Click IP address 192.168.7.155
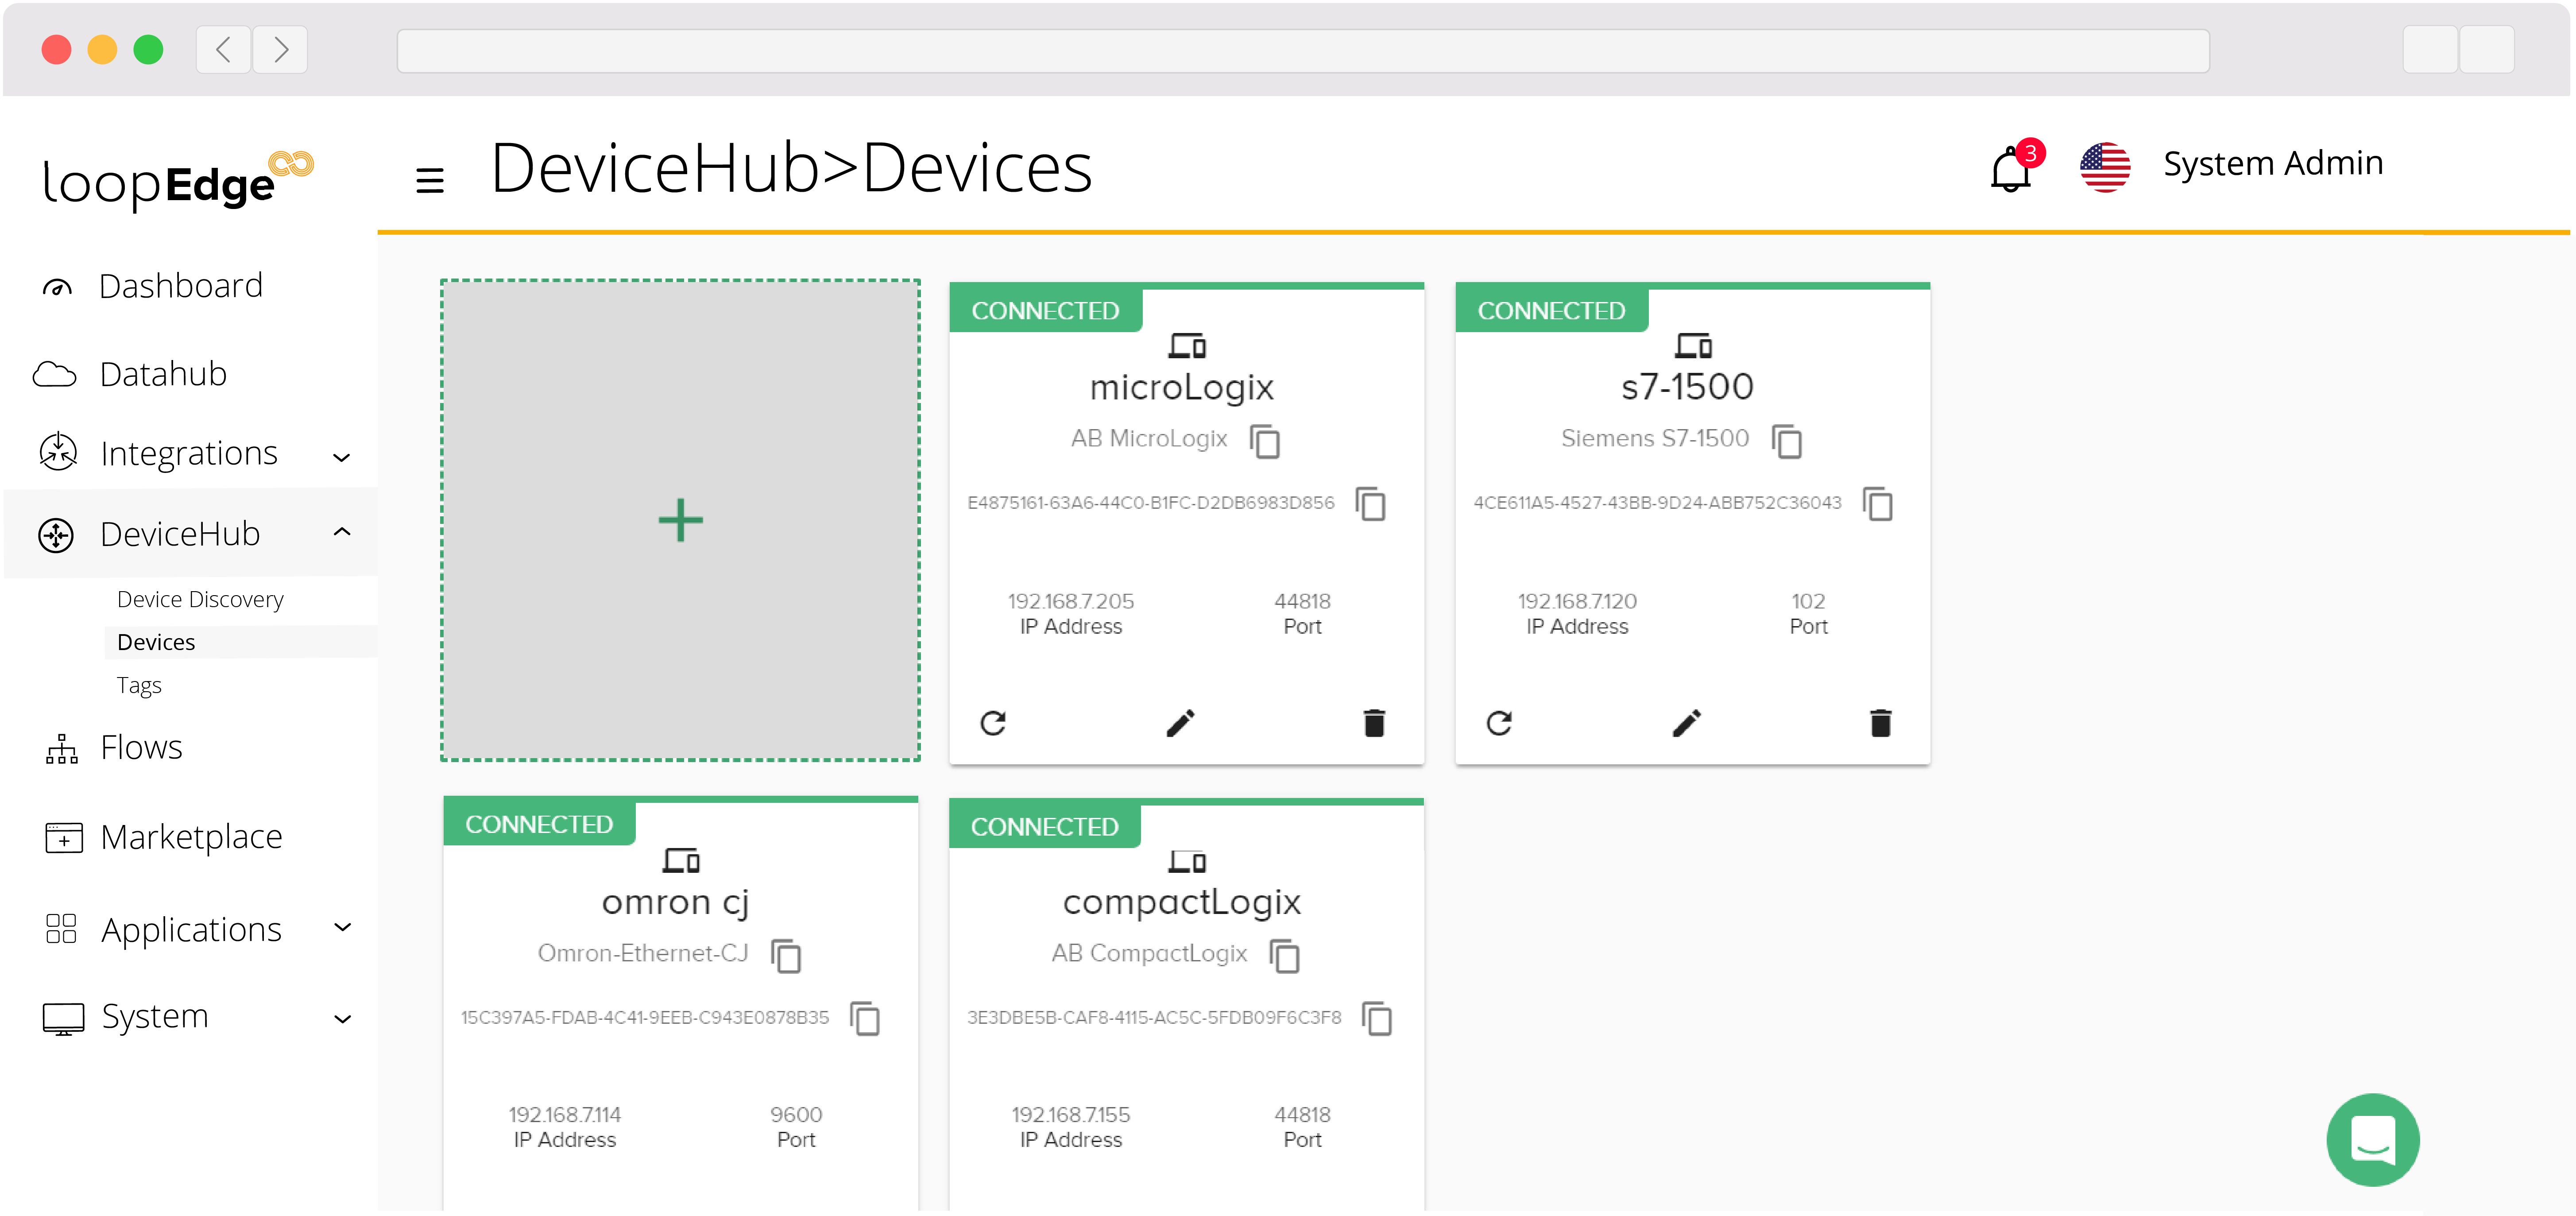The image size is (2576, 1216). click(1070, 1114)
